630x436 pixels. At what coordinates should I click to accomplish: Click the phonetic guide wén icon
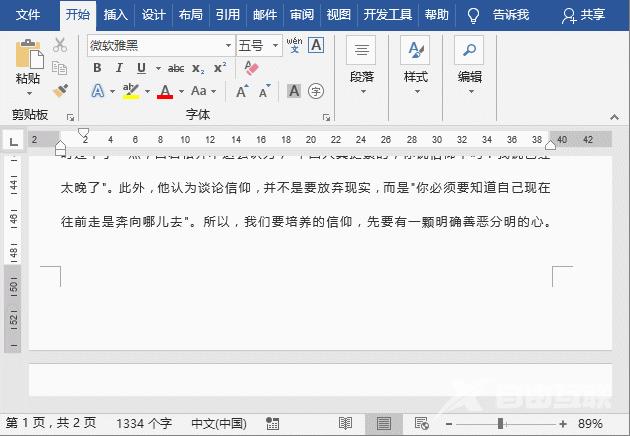point(295,45)
